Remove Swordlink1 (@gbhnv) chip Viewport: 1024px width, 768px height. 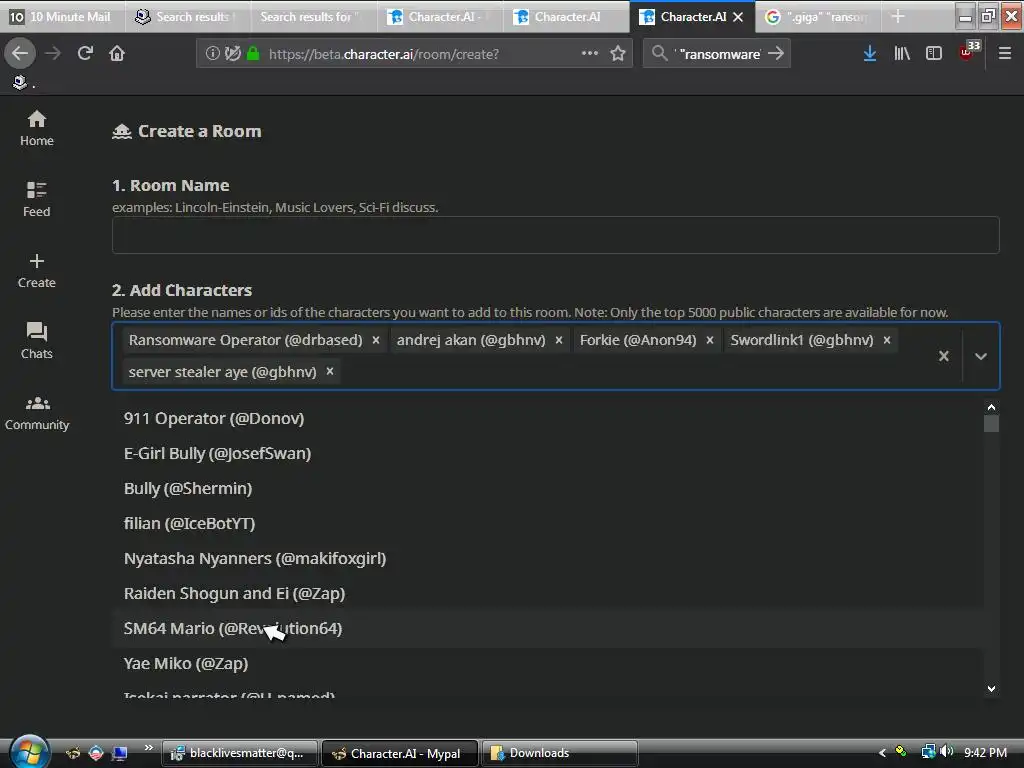[887, 340]
